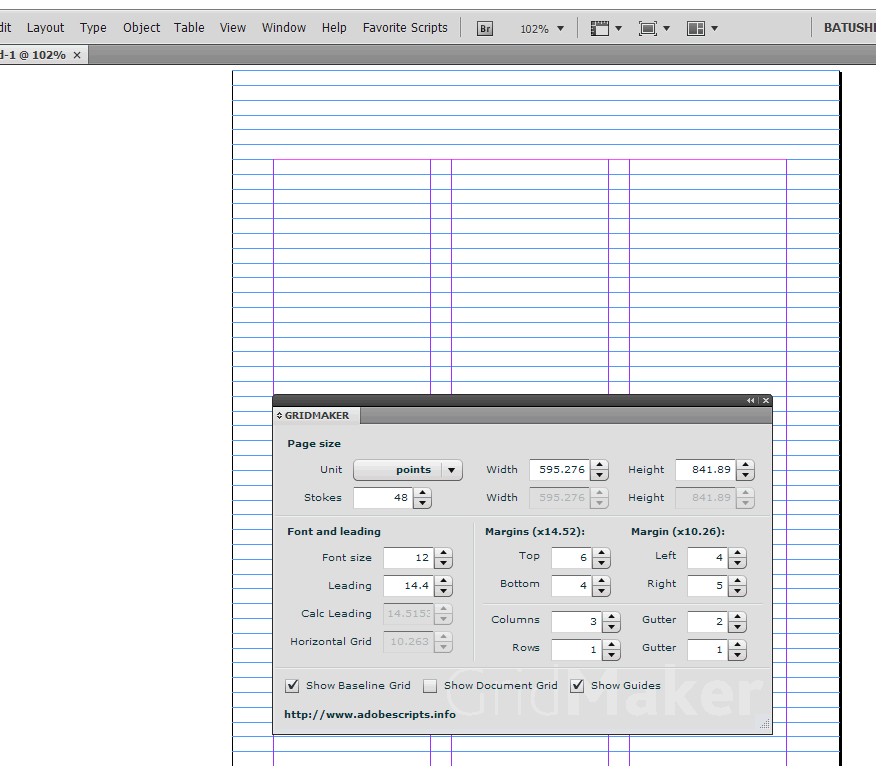Open the Window menu
The image size is (876, 766).
pyautogui.click(x=284, y=27)
